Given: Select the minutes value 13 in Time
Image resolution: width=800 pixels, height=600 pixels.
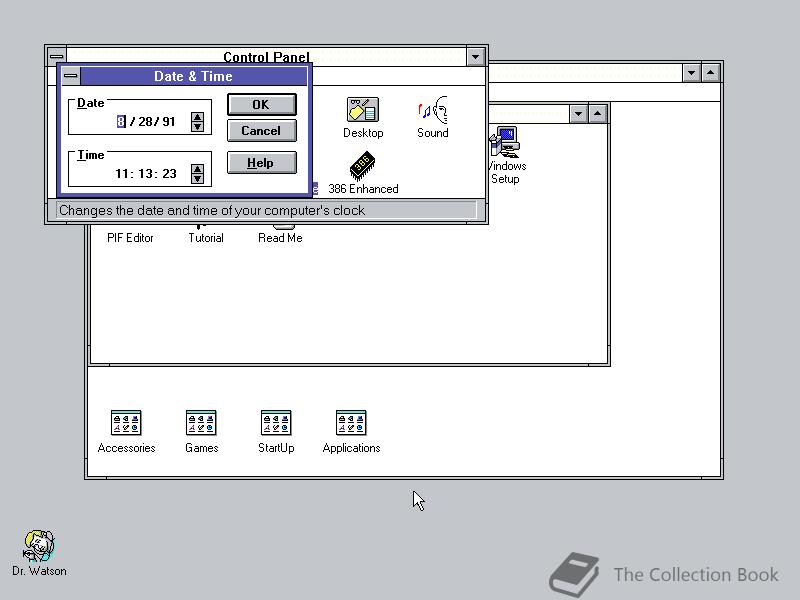Looking at the screenshot, I should [145, 173].
